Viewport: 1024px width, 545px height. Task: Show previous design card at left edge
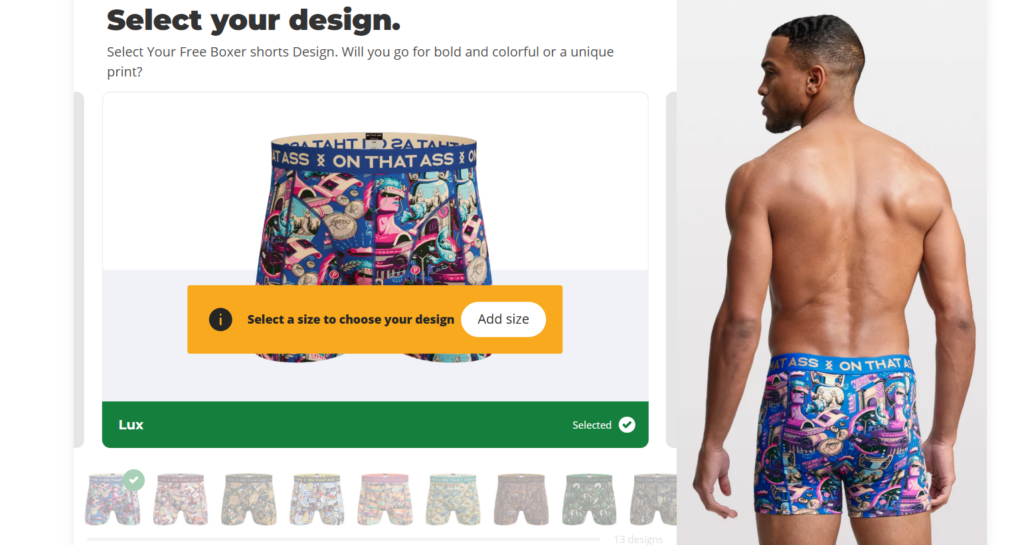(79, 270)
